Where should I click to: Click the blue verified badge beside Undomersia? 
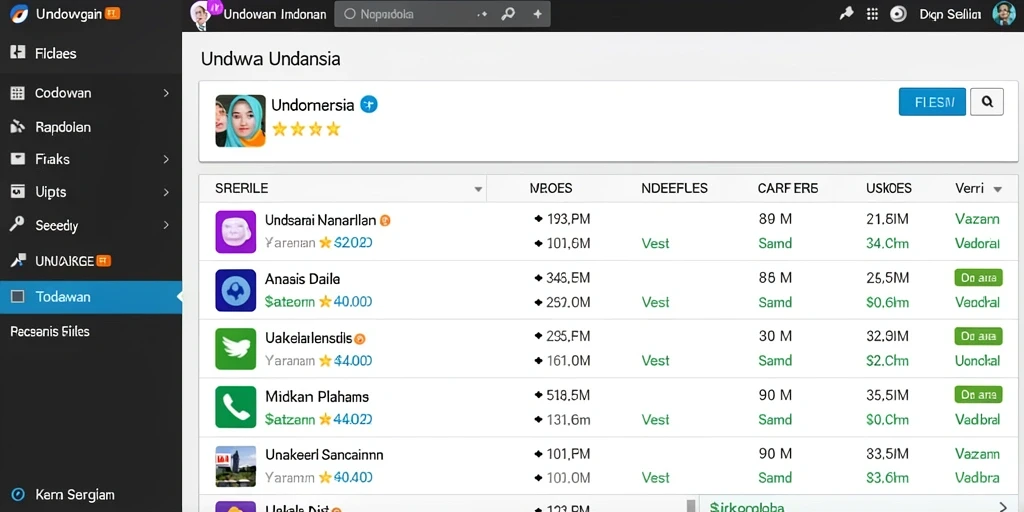(x=369, y=104)
